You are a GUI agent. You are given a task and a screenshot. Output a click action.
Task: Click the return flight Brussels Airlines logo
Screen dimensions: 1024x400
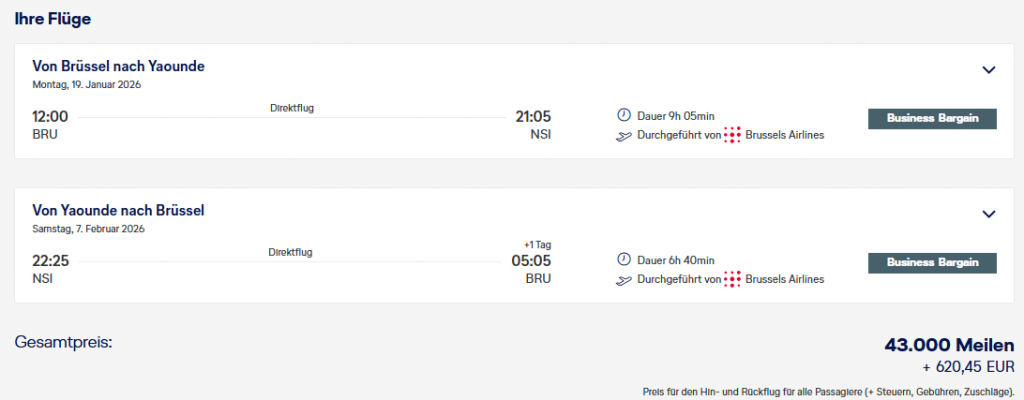coord(733,279)
